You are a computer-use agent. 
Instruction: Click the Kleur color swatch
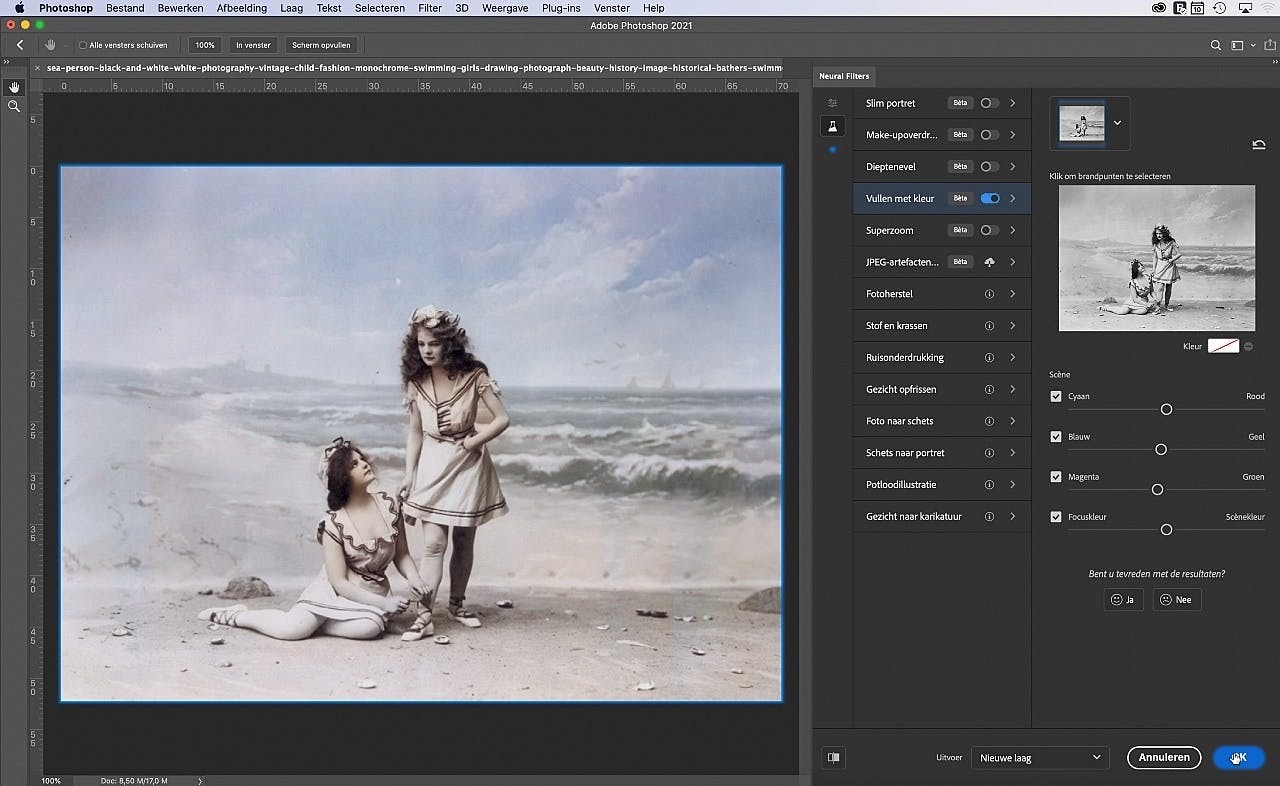1223,346
